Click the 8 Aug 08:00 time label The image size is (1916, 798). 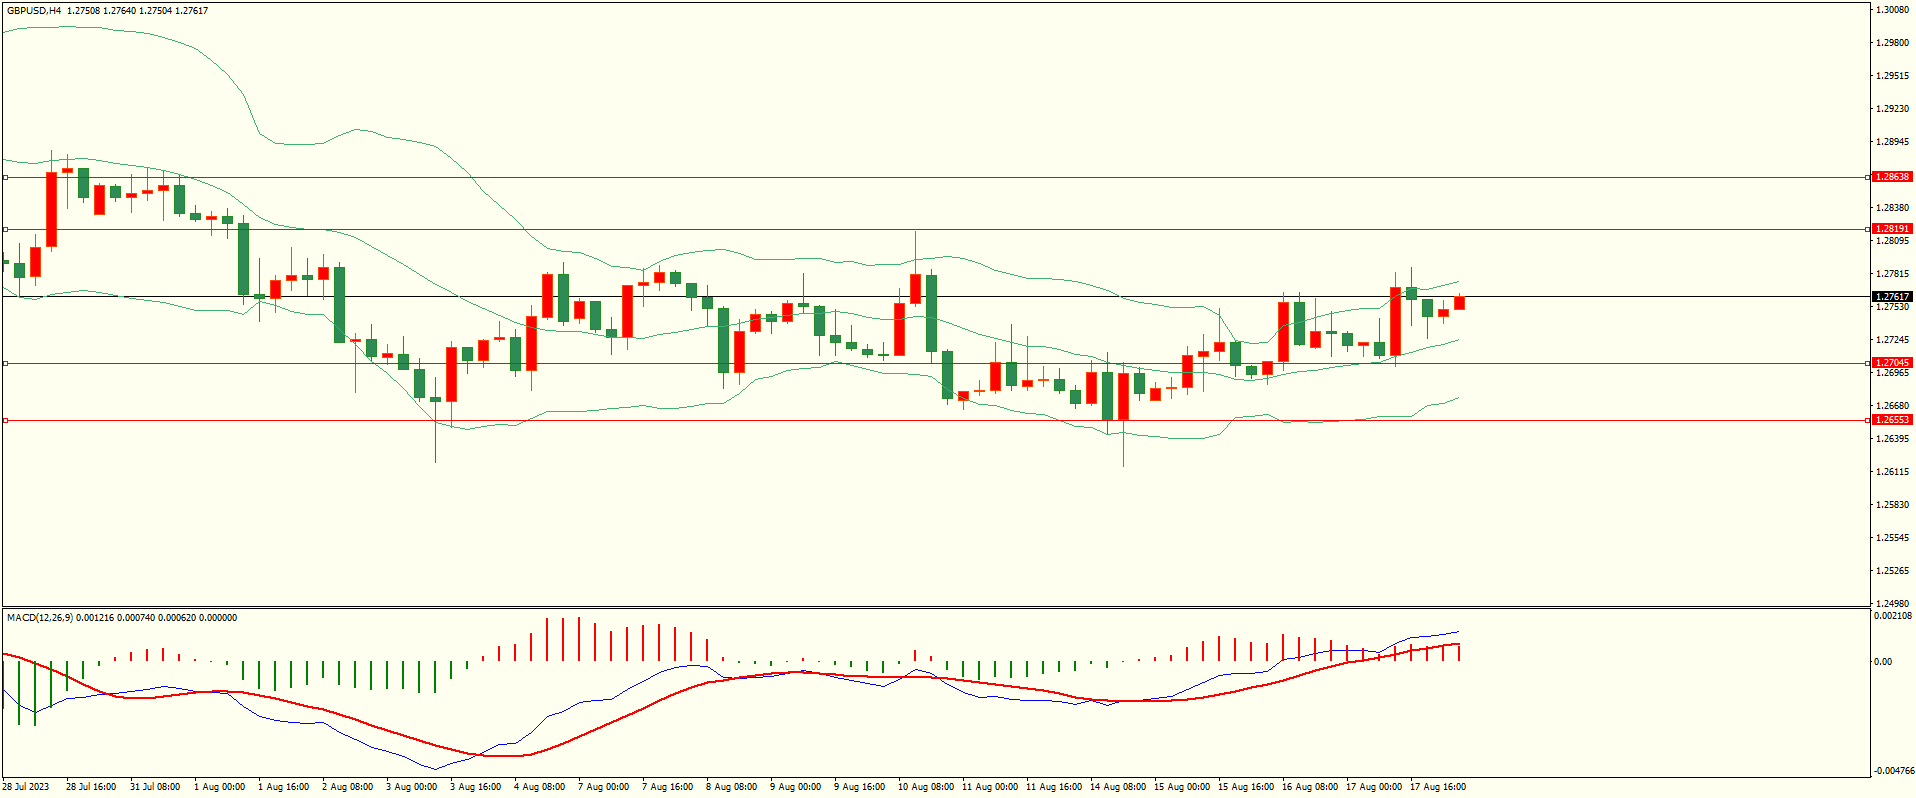(x=731, y=787)
